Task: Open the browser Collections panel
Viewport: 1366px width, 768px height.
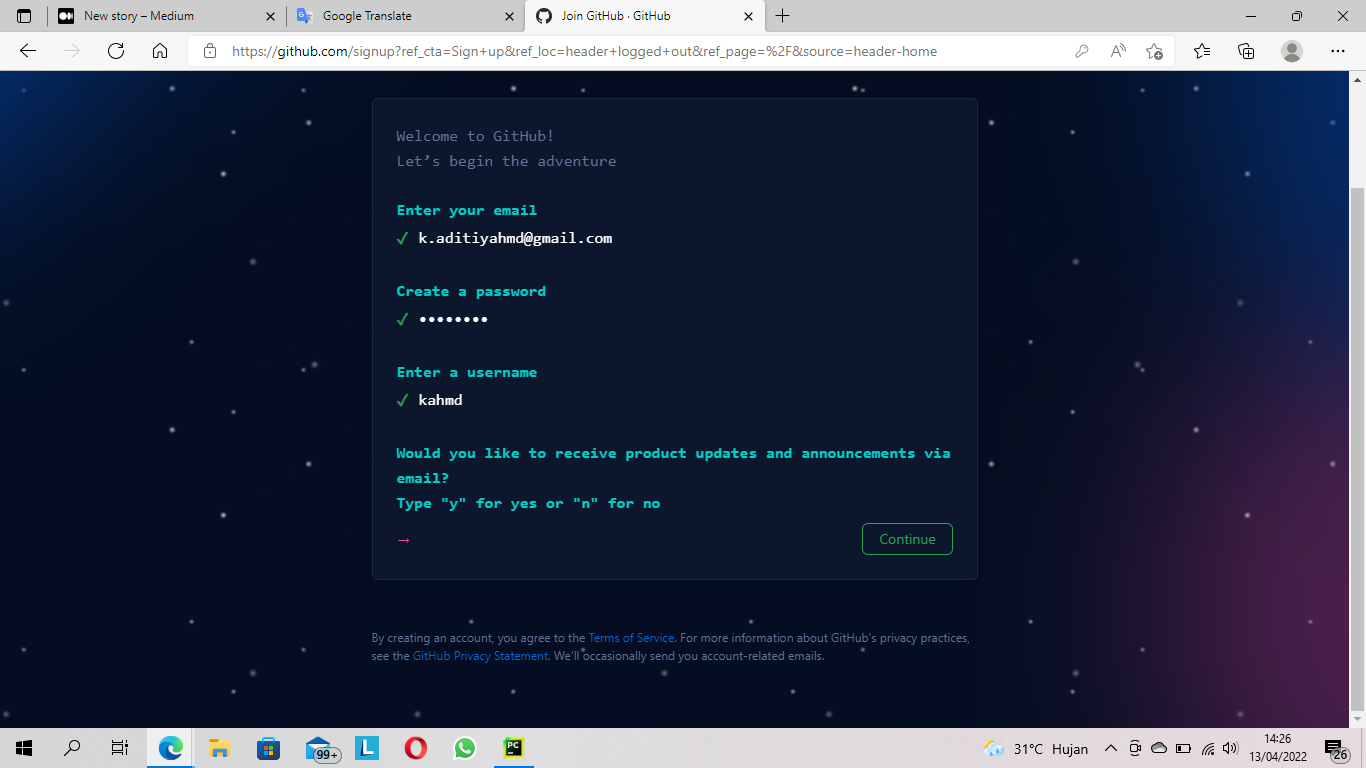Action: 1246,51
